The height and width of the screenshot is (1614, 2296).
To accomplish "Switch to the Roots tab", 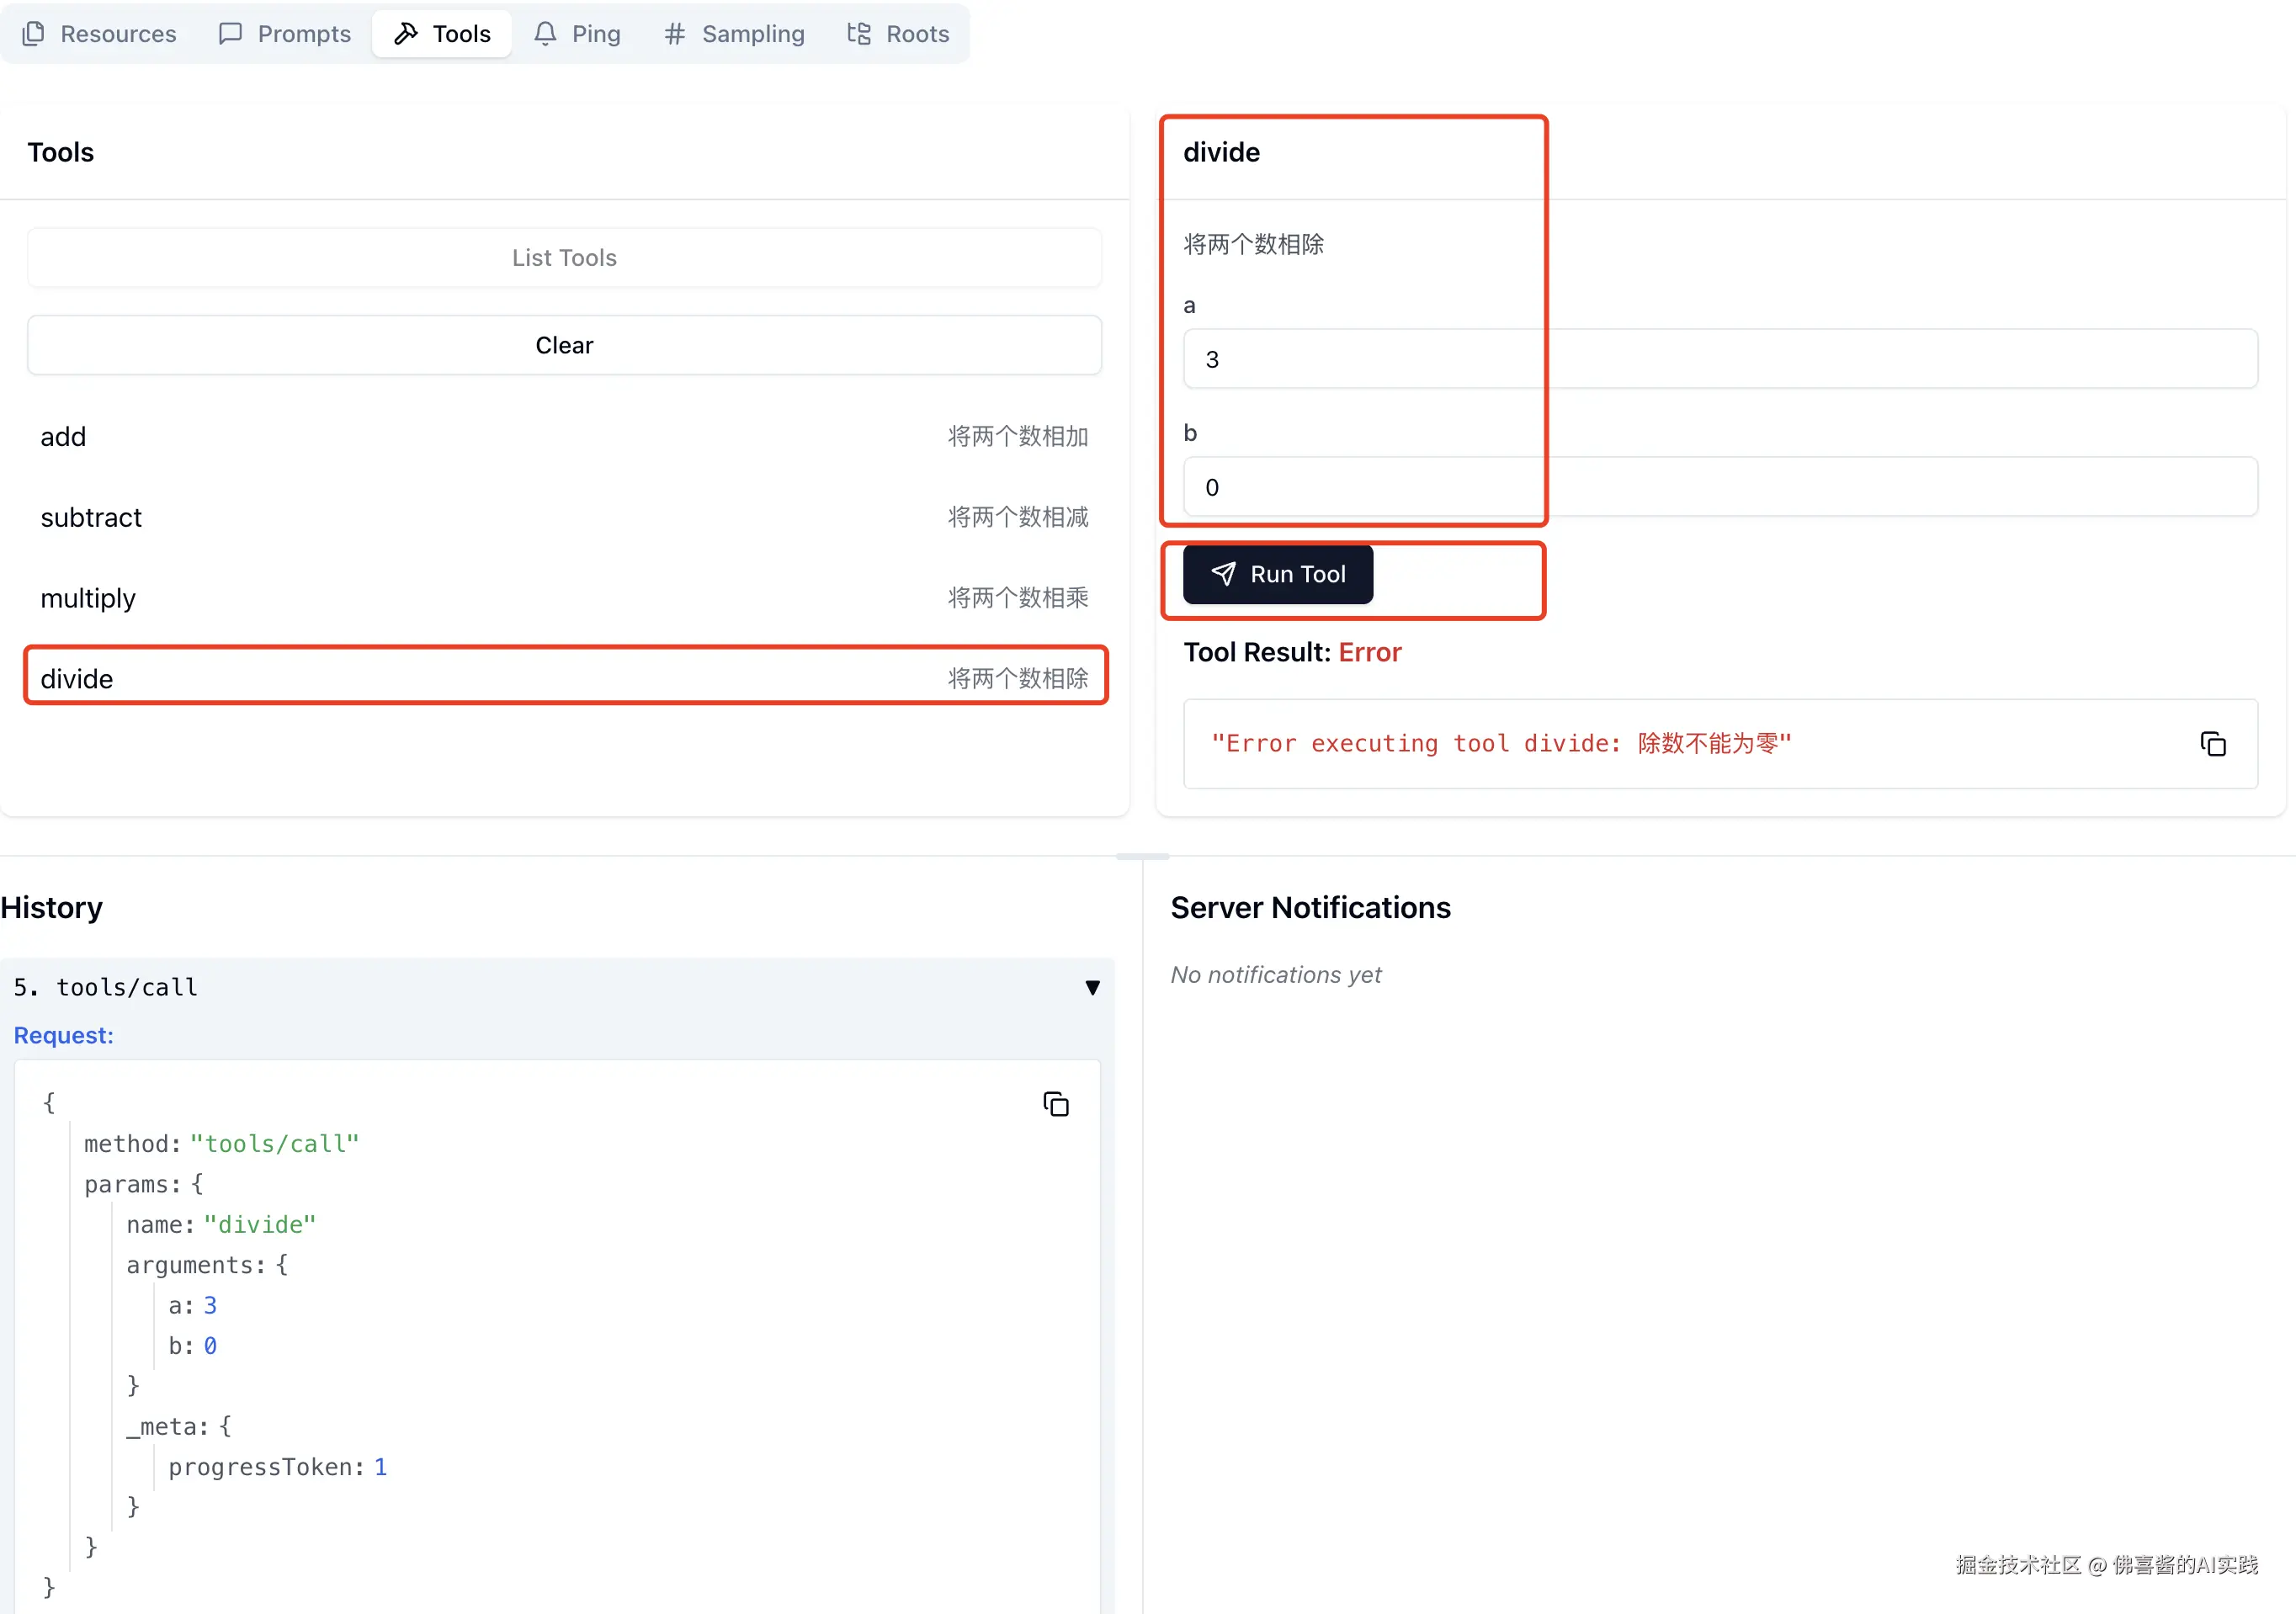I will coord(898,34).
